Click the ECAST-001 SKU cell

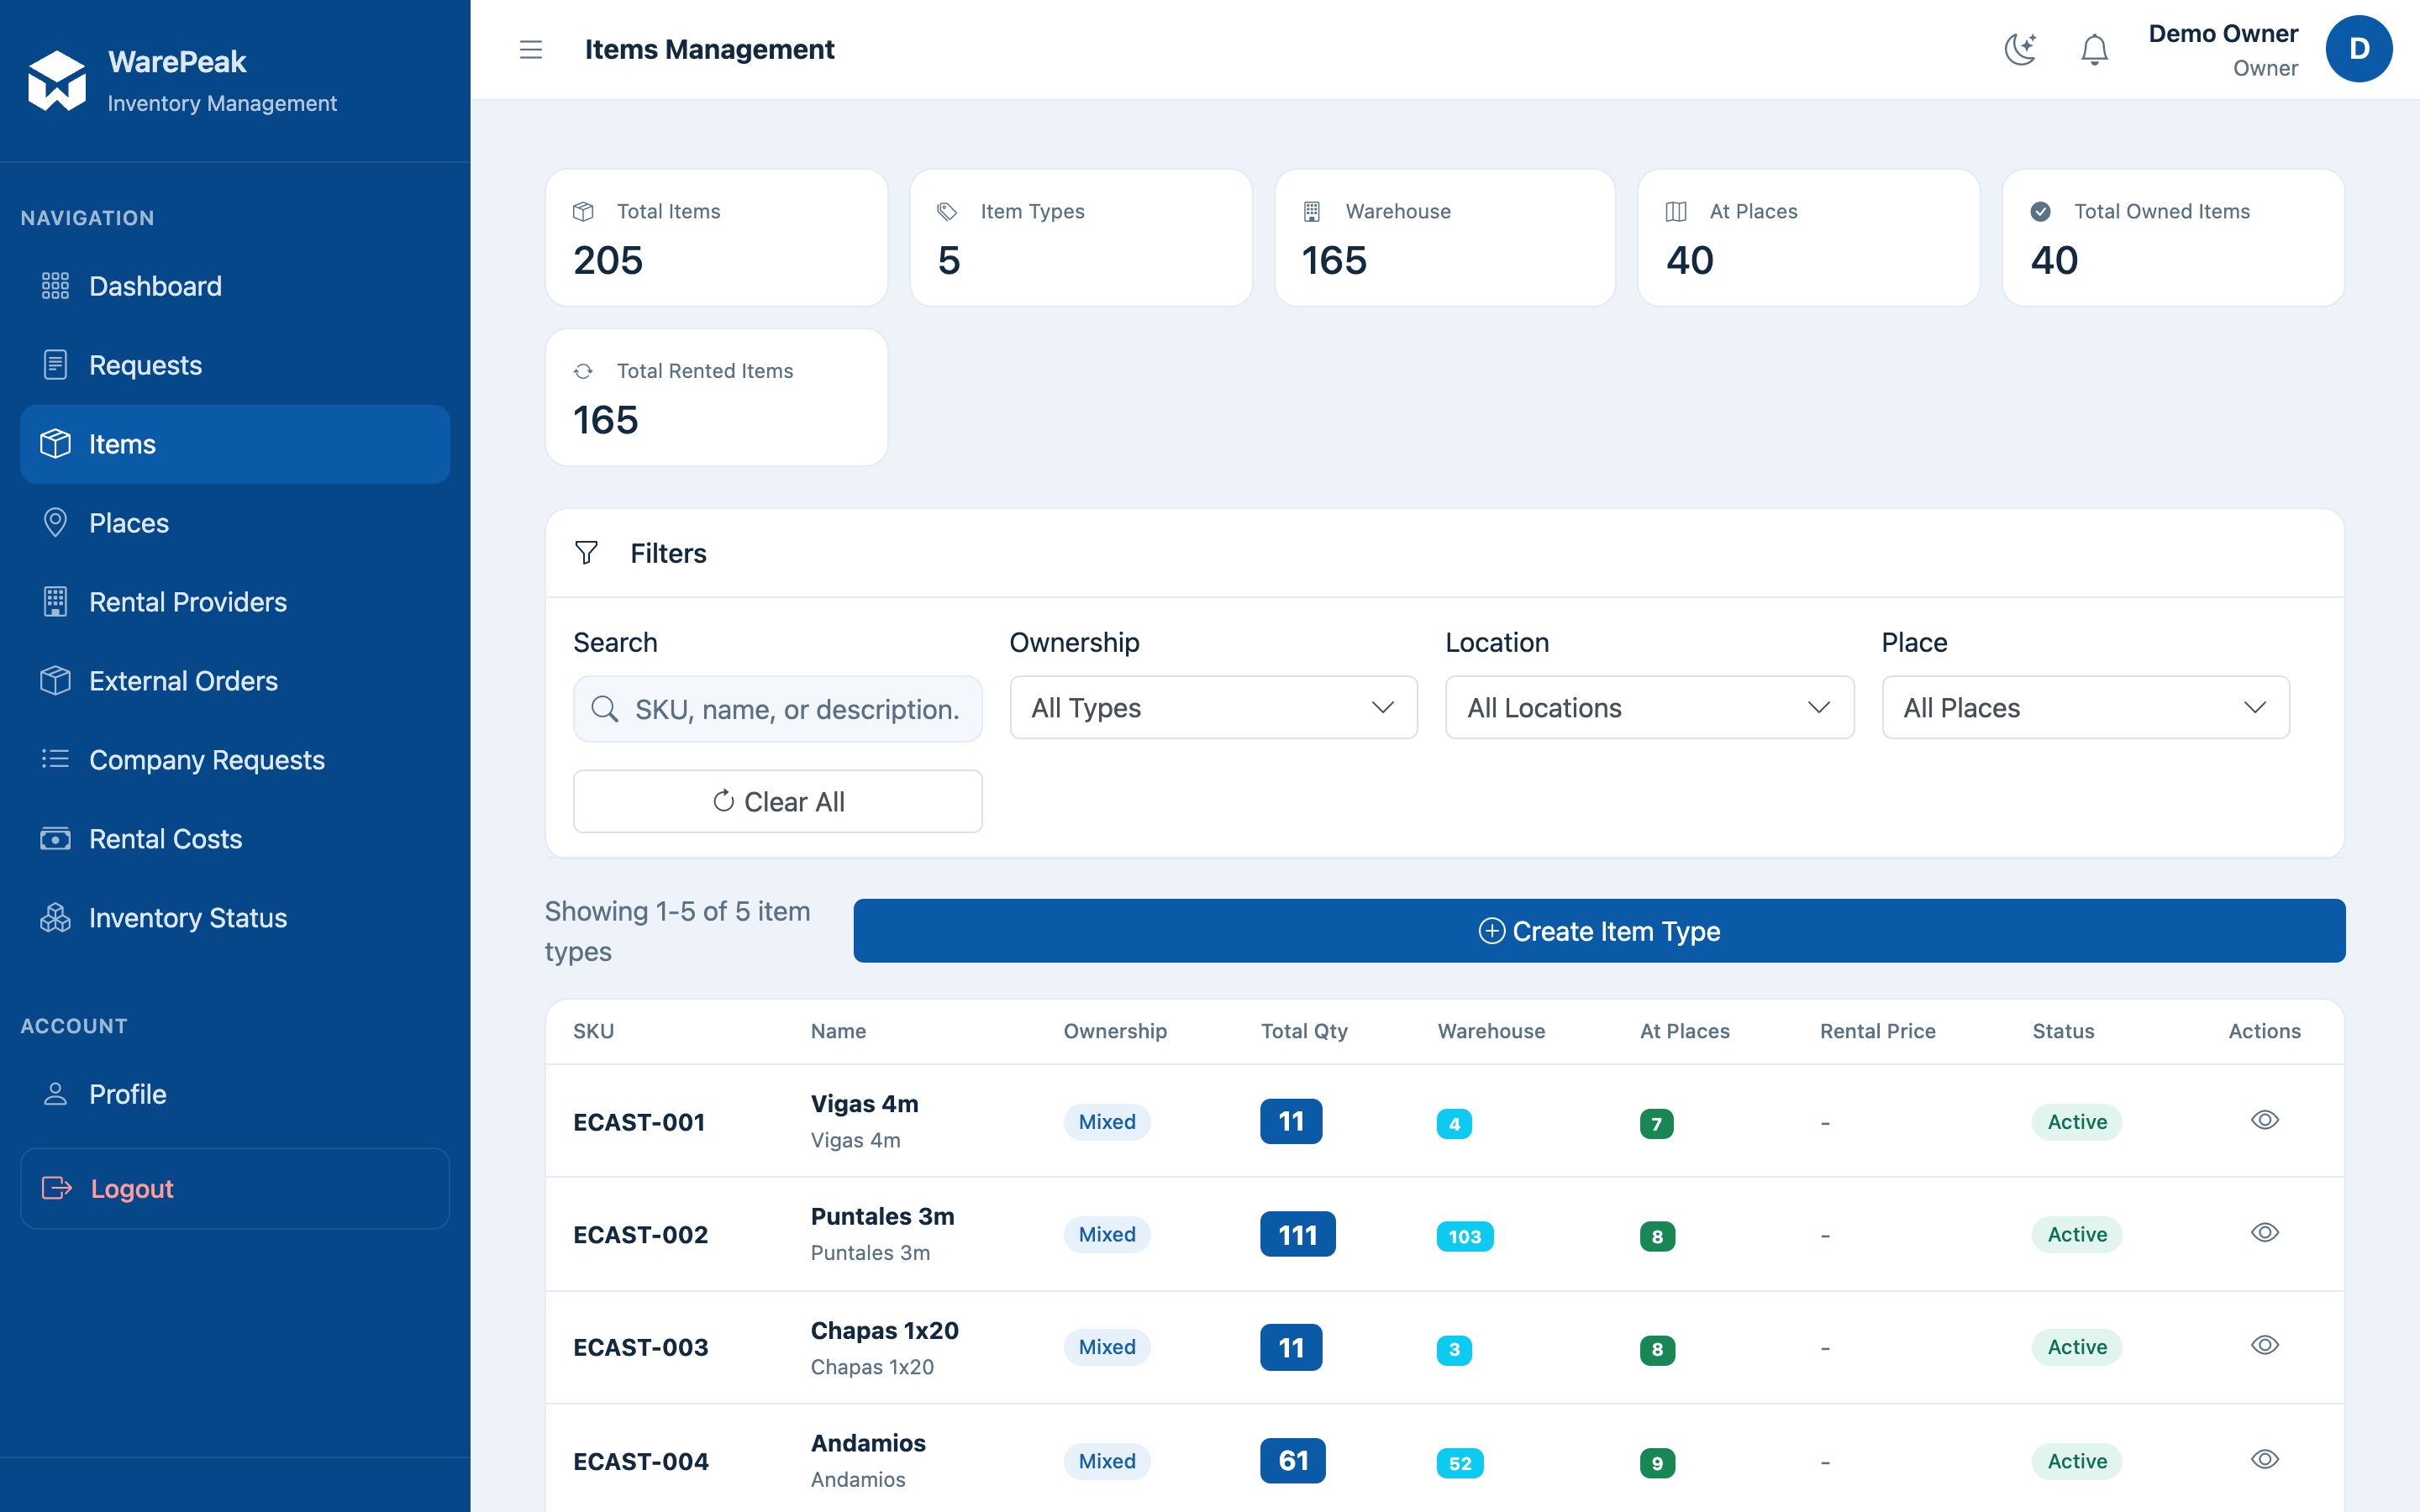(639, 1122)
